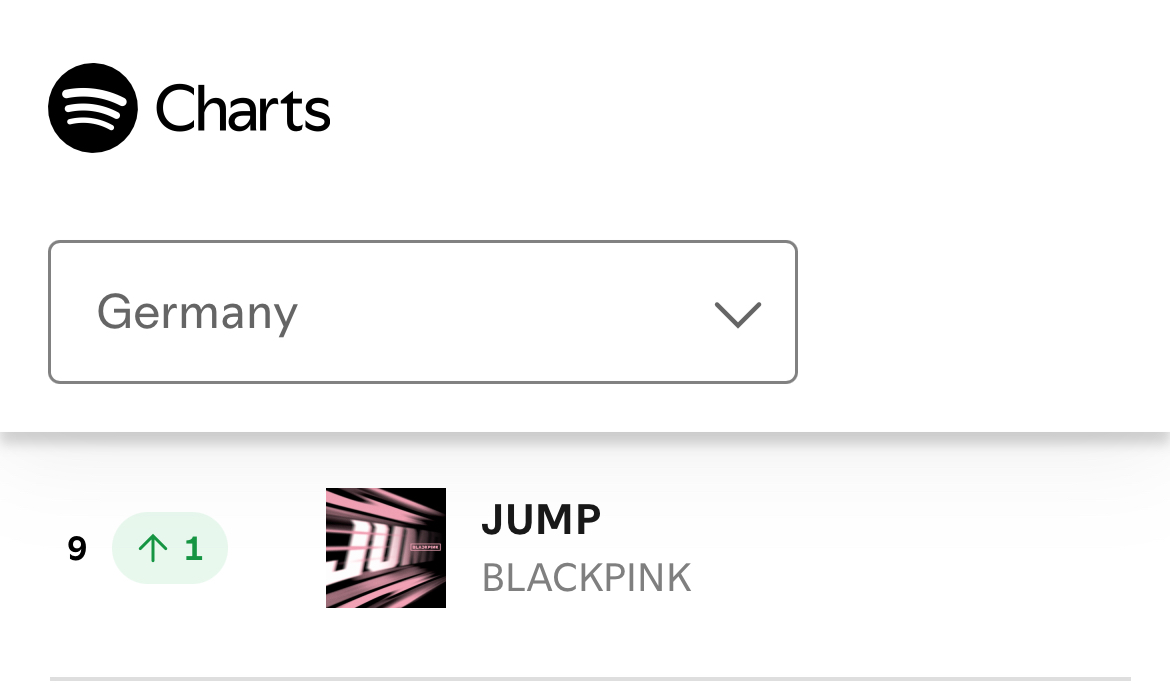This screenshot has height=684, width=1170.
Task: Click the pink label on JUMP artwork
Action: click(410, 548)
